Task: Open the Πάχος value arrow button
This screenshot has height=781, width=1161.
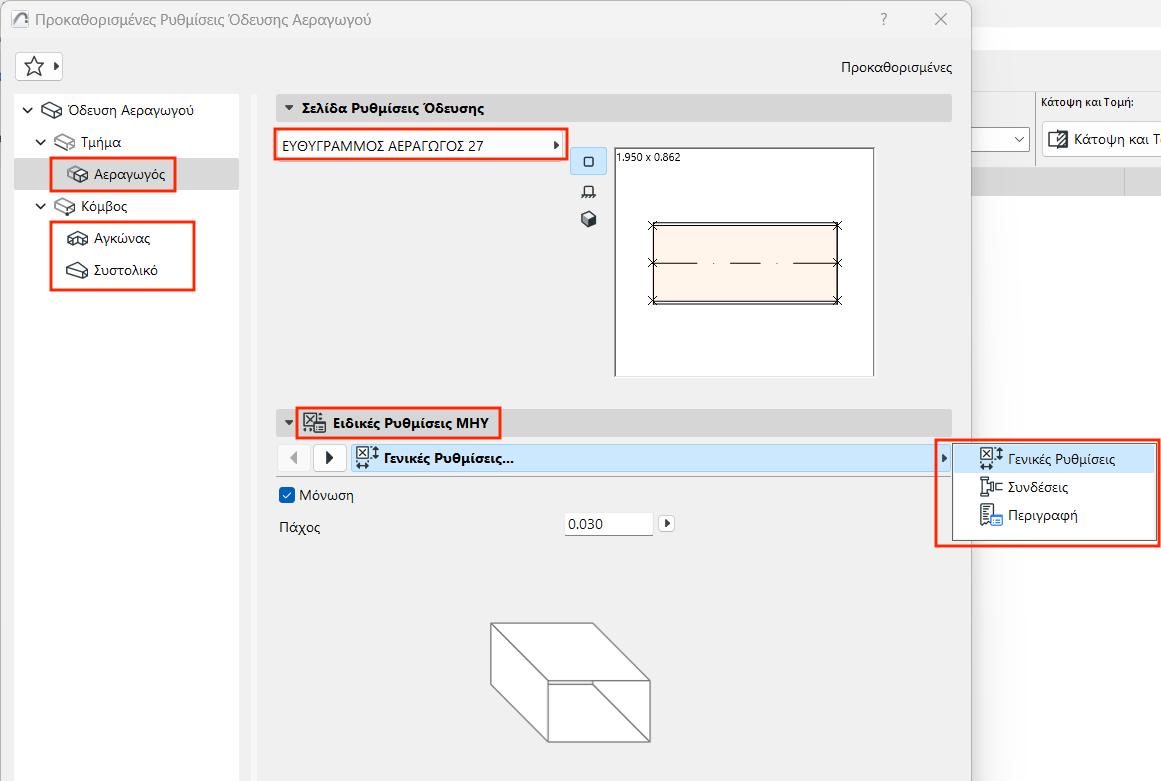Action: coord(666,523)
